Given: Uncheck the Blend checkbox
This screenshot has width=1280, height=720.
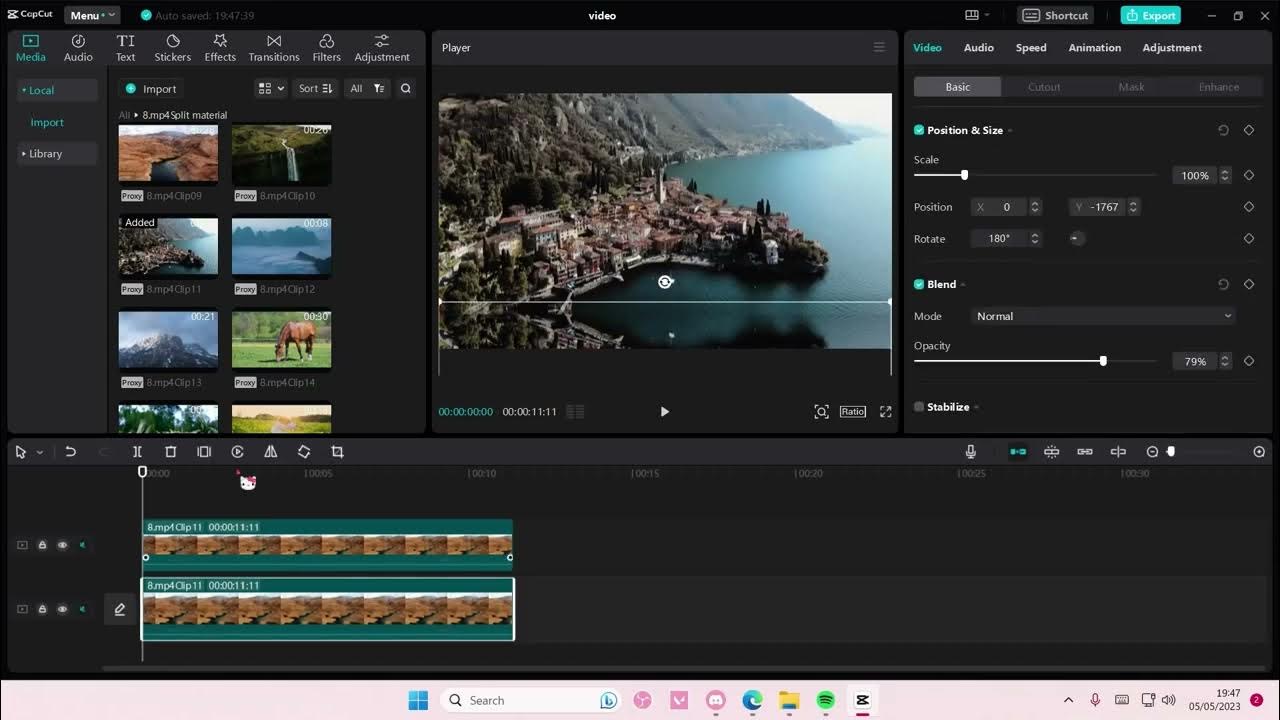Looking at the screenshot, I should 919,284.
